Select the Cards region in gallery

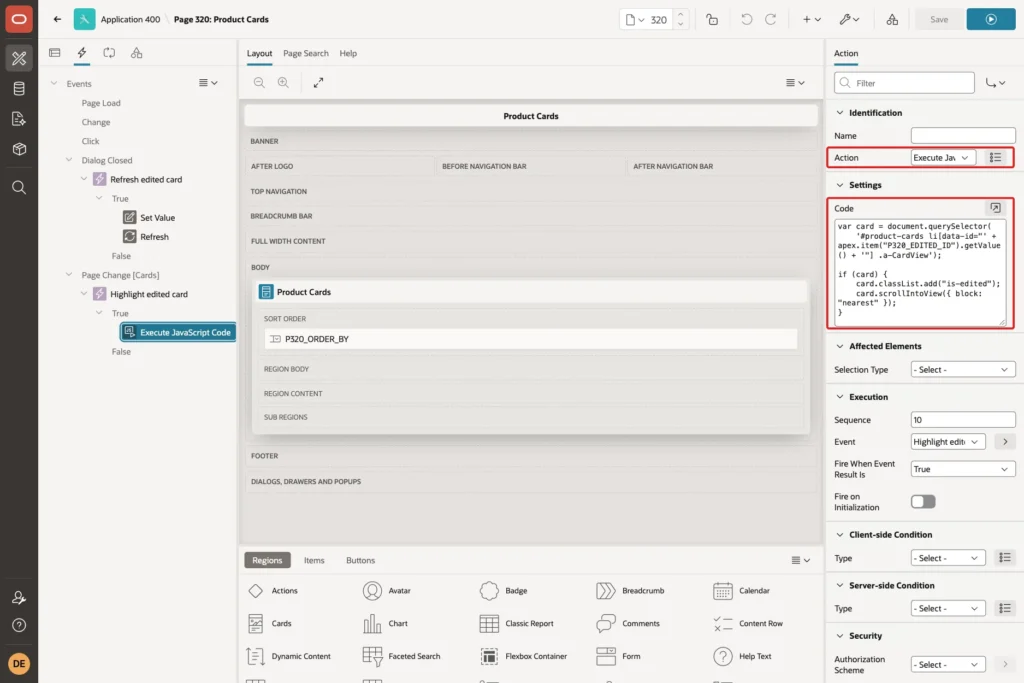(x=270, y=624)
